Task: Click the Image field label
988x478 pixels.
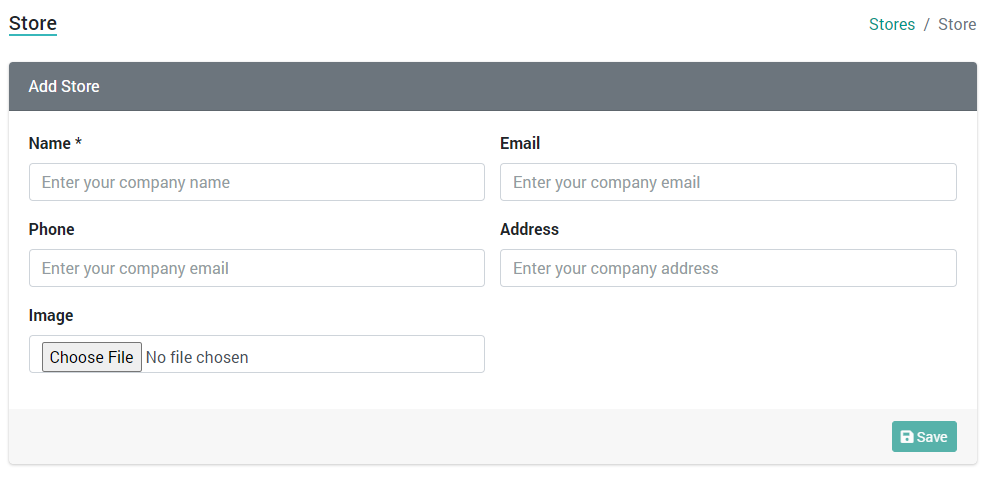Action: tap(51, 316)
